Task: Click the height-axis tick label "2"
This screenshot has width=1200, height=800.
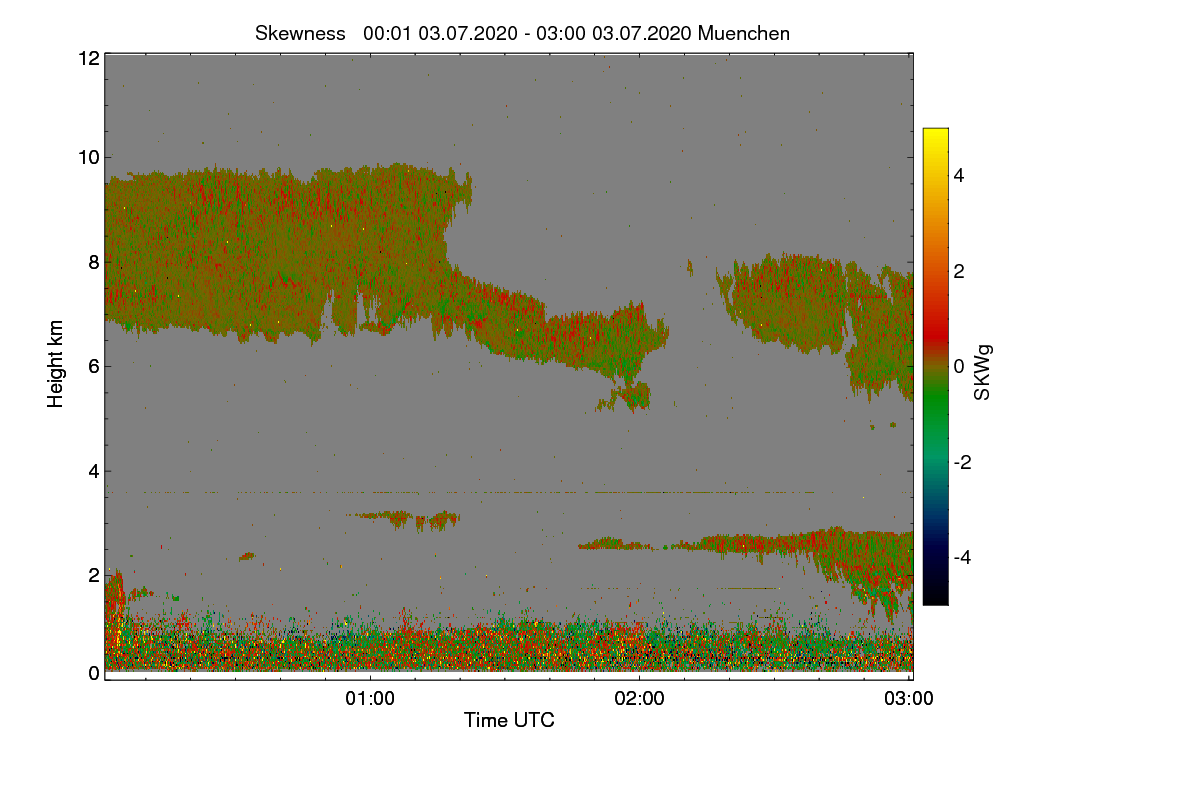Action: 93,575
